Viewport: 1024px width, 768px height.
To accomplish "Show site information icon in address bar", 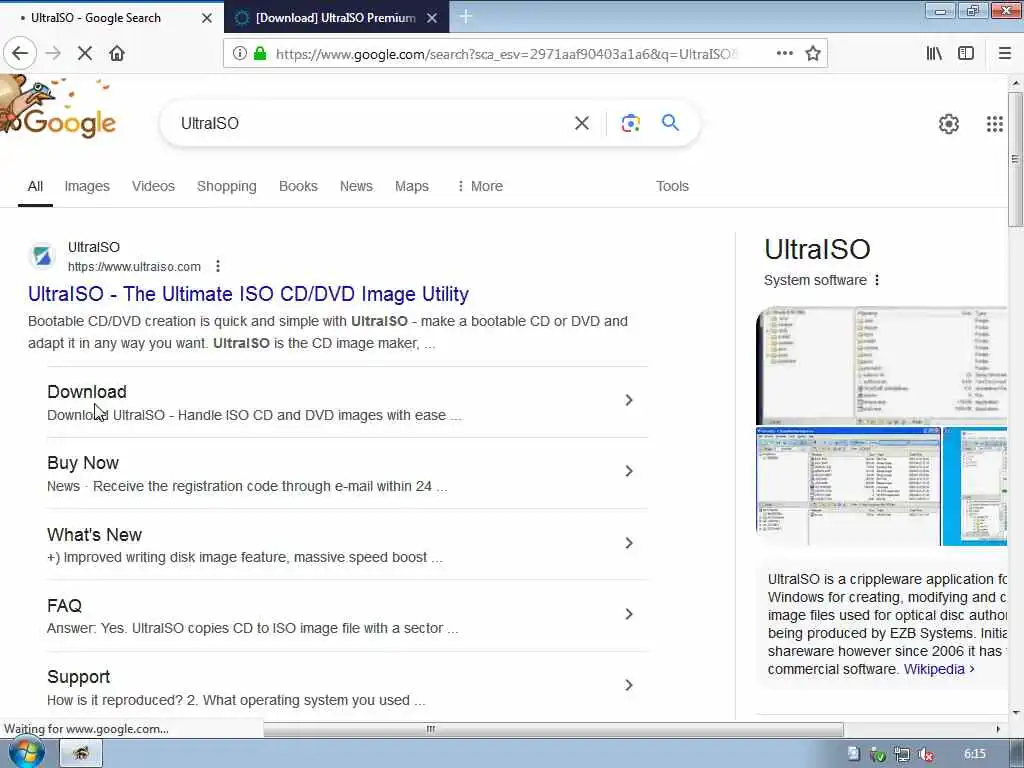I will coord(240,53).
